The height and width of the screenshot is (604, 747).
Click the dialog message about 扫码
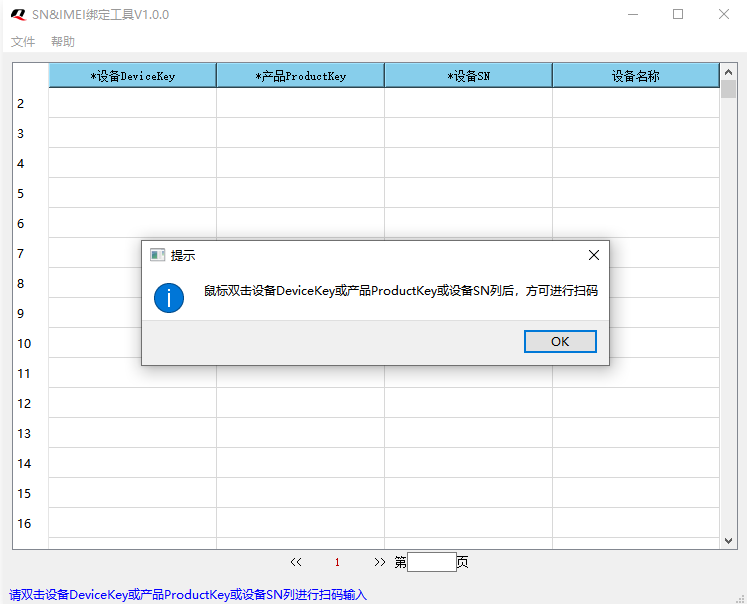click(401, 291)
